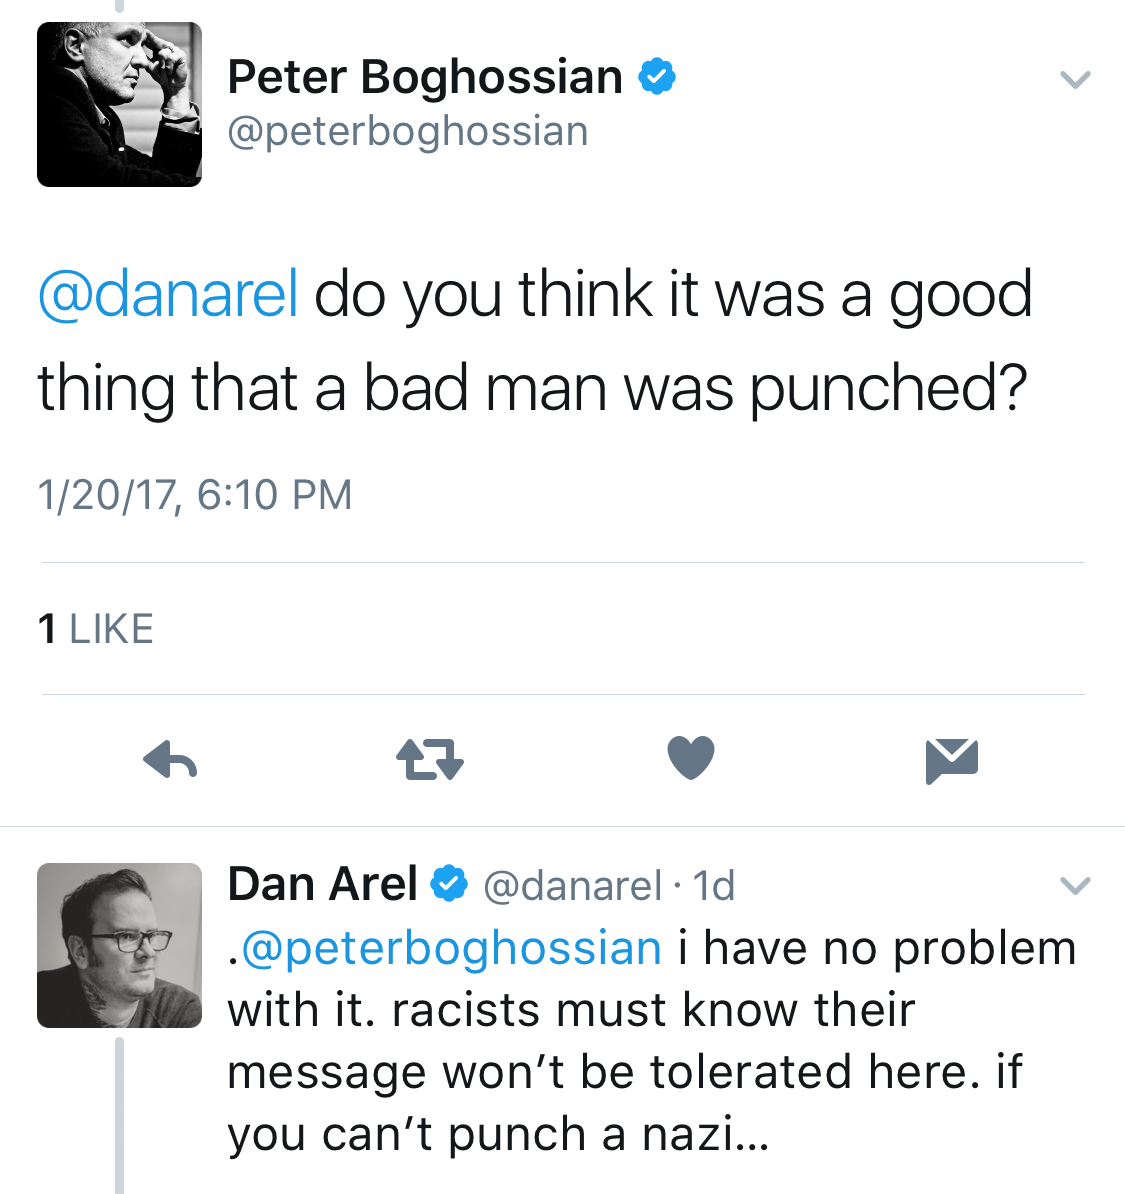
Task: Send tweet via direct message envelope icon
Action: point(951,761)
